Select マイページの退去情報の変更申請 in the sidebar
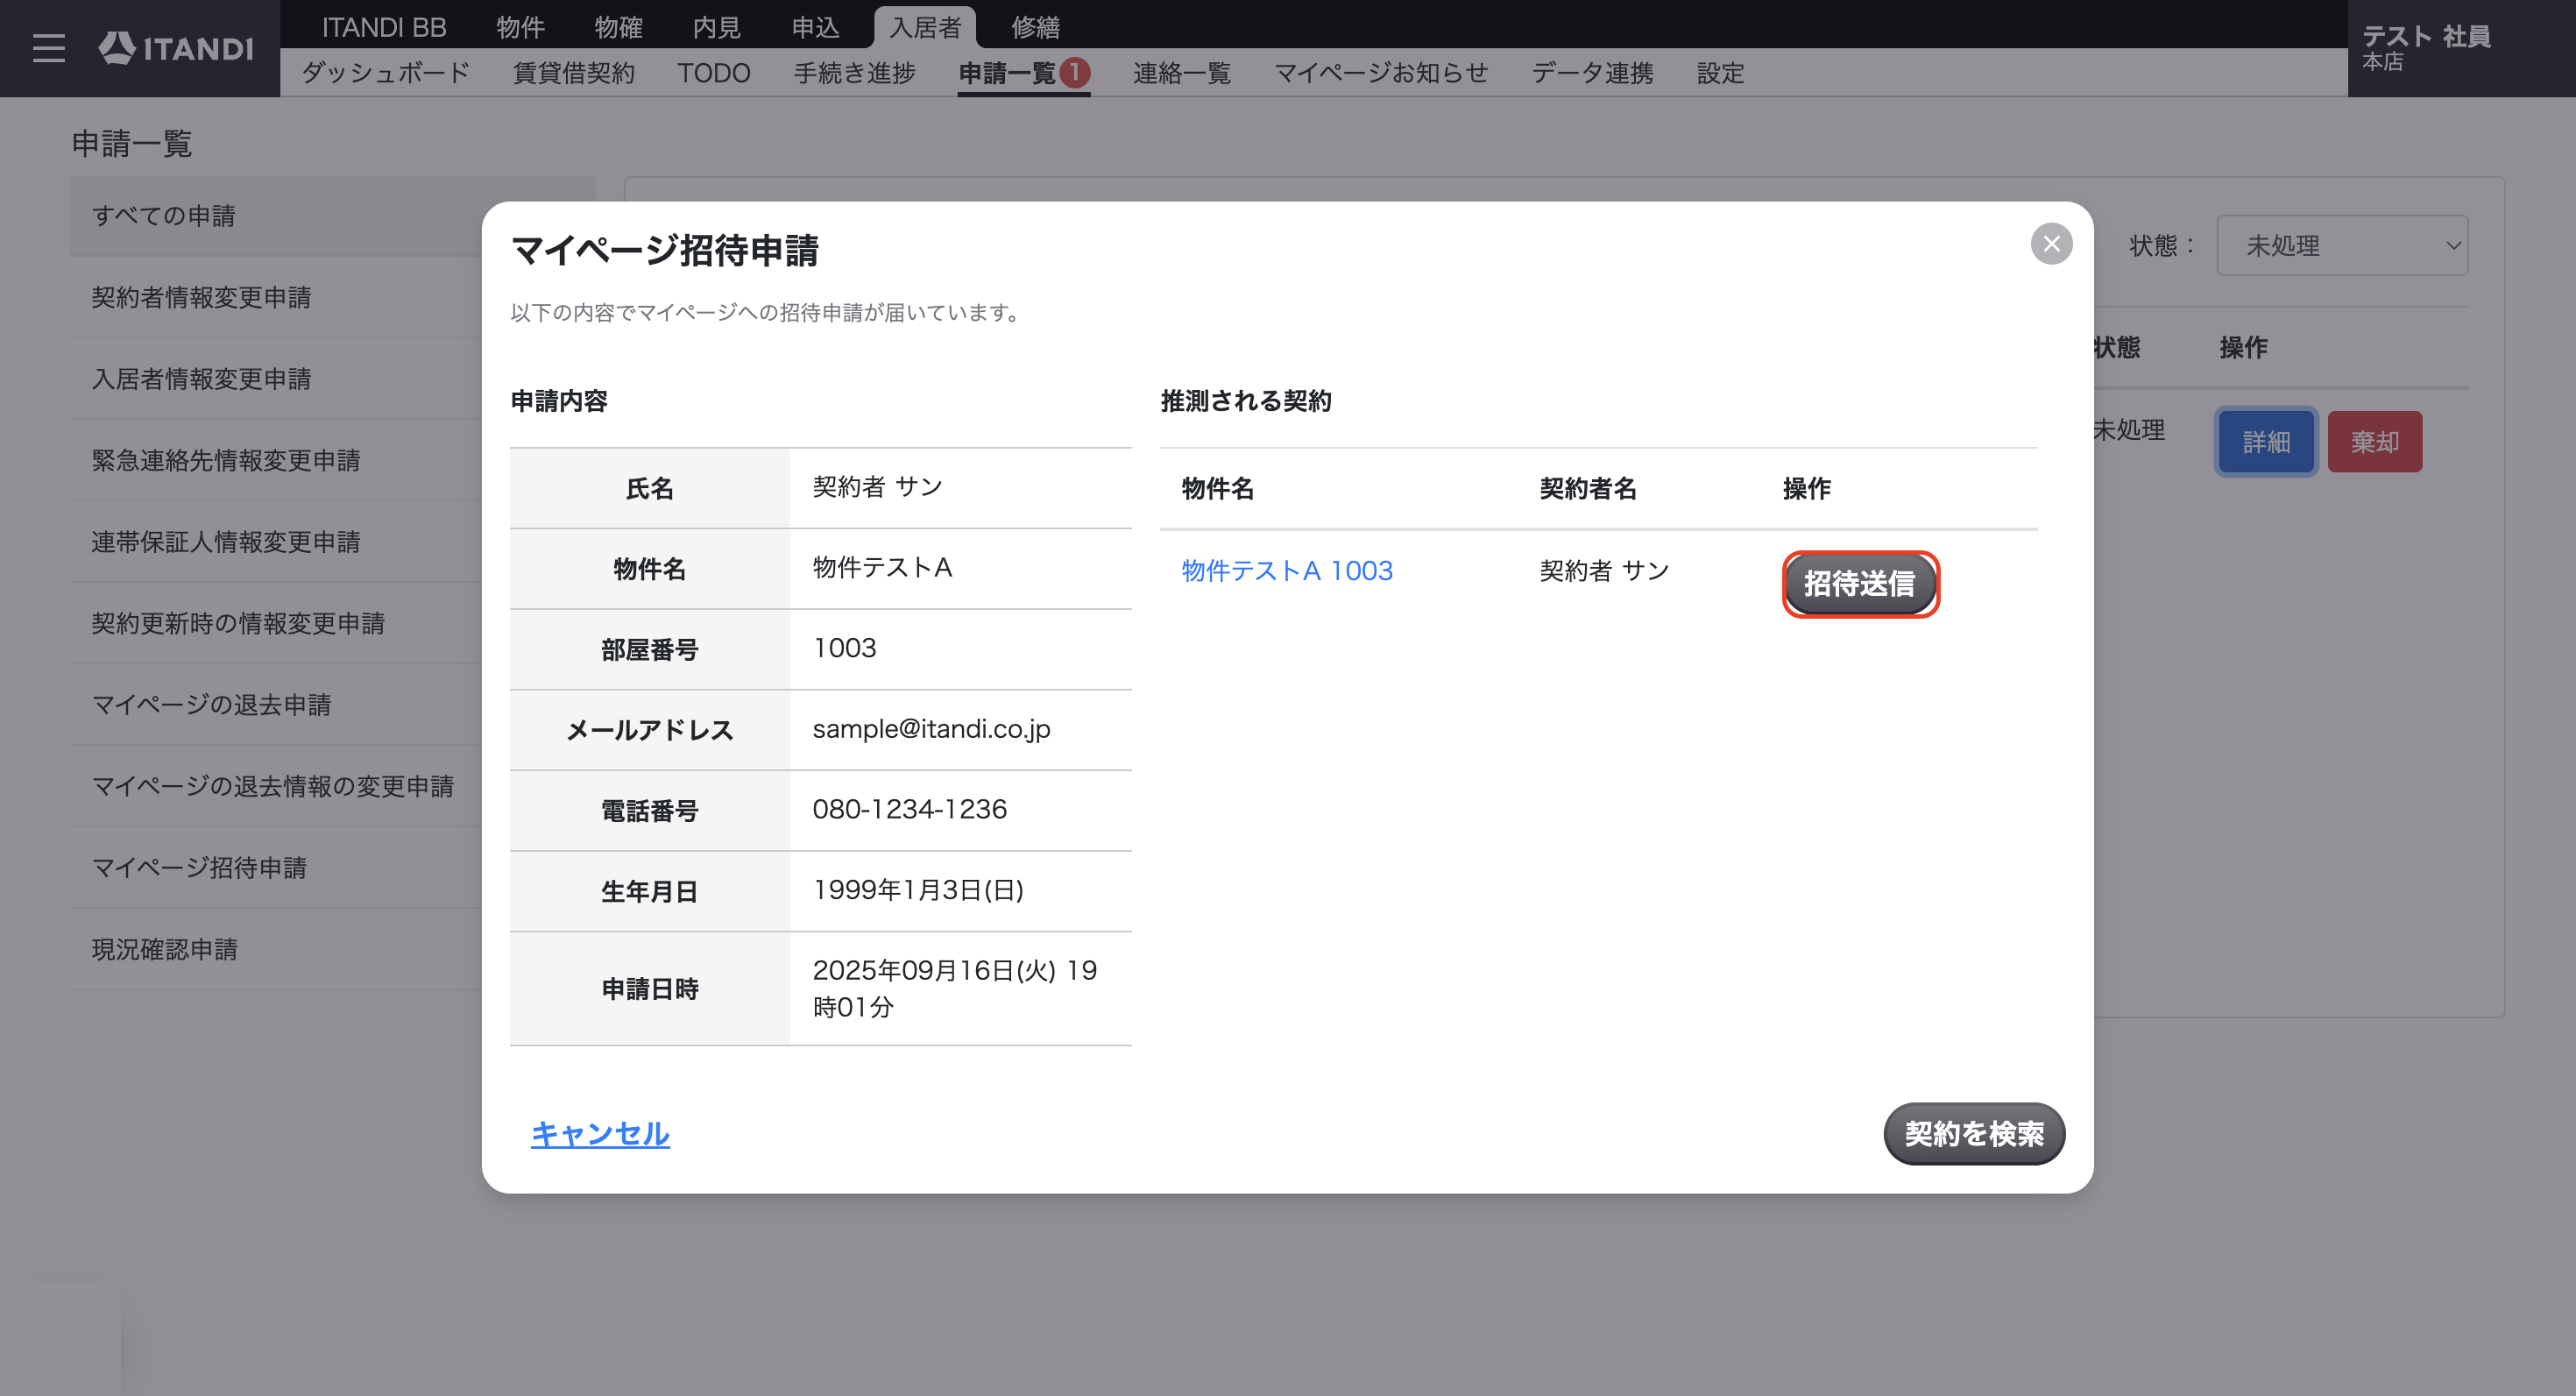The image size is (2576, 1396). (x=276, y=786)
